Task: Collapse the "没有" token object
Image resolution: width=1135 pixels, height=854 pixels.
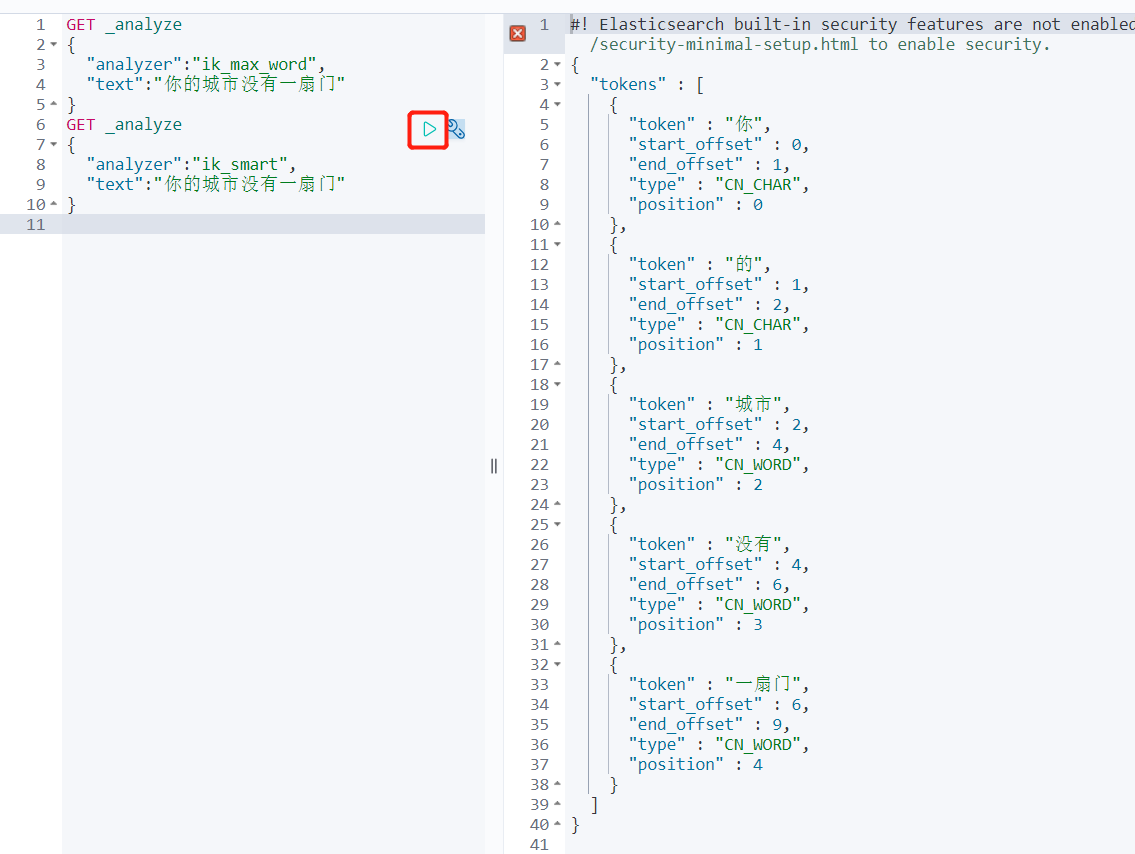Action: 556,523
